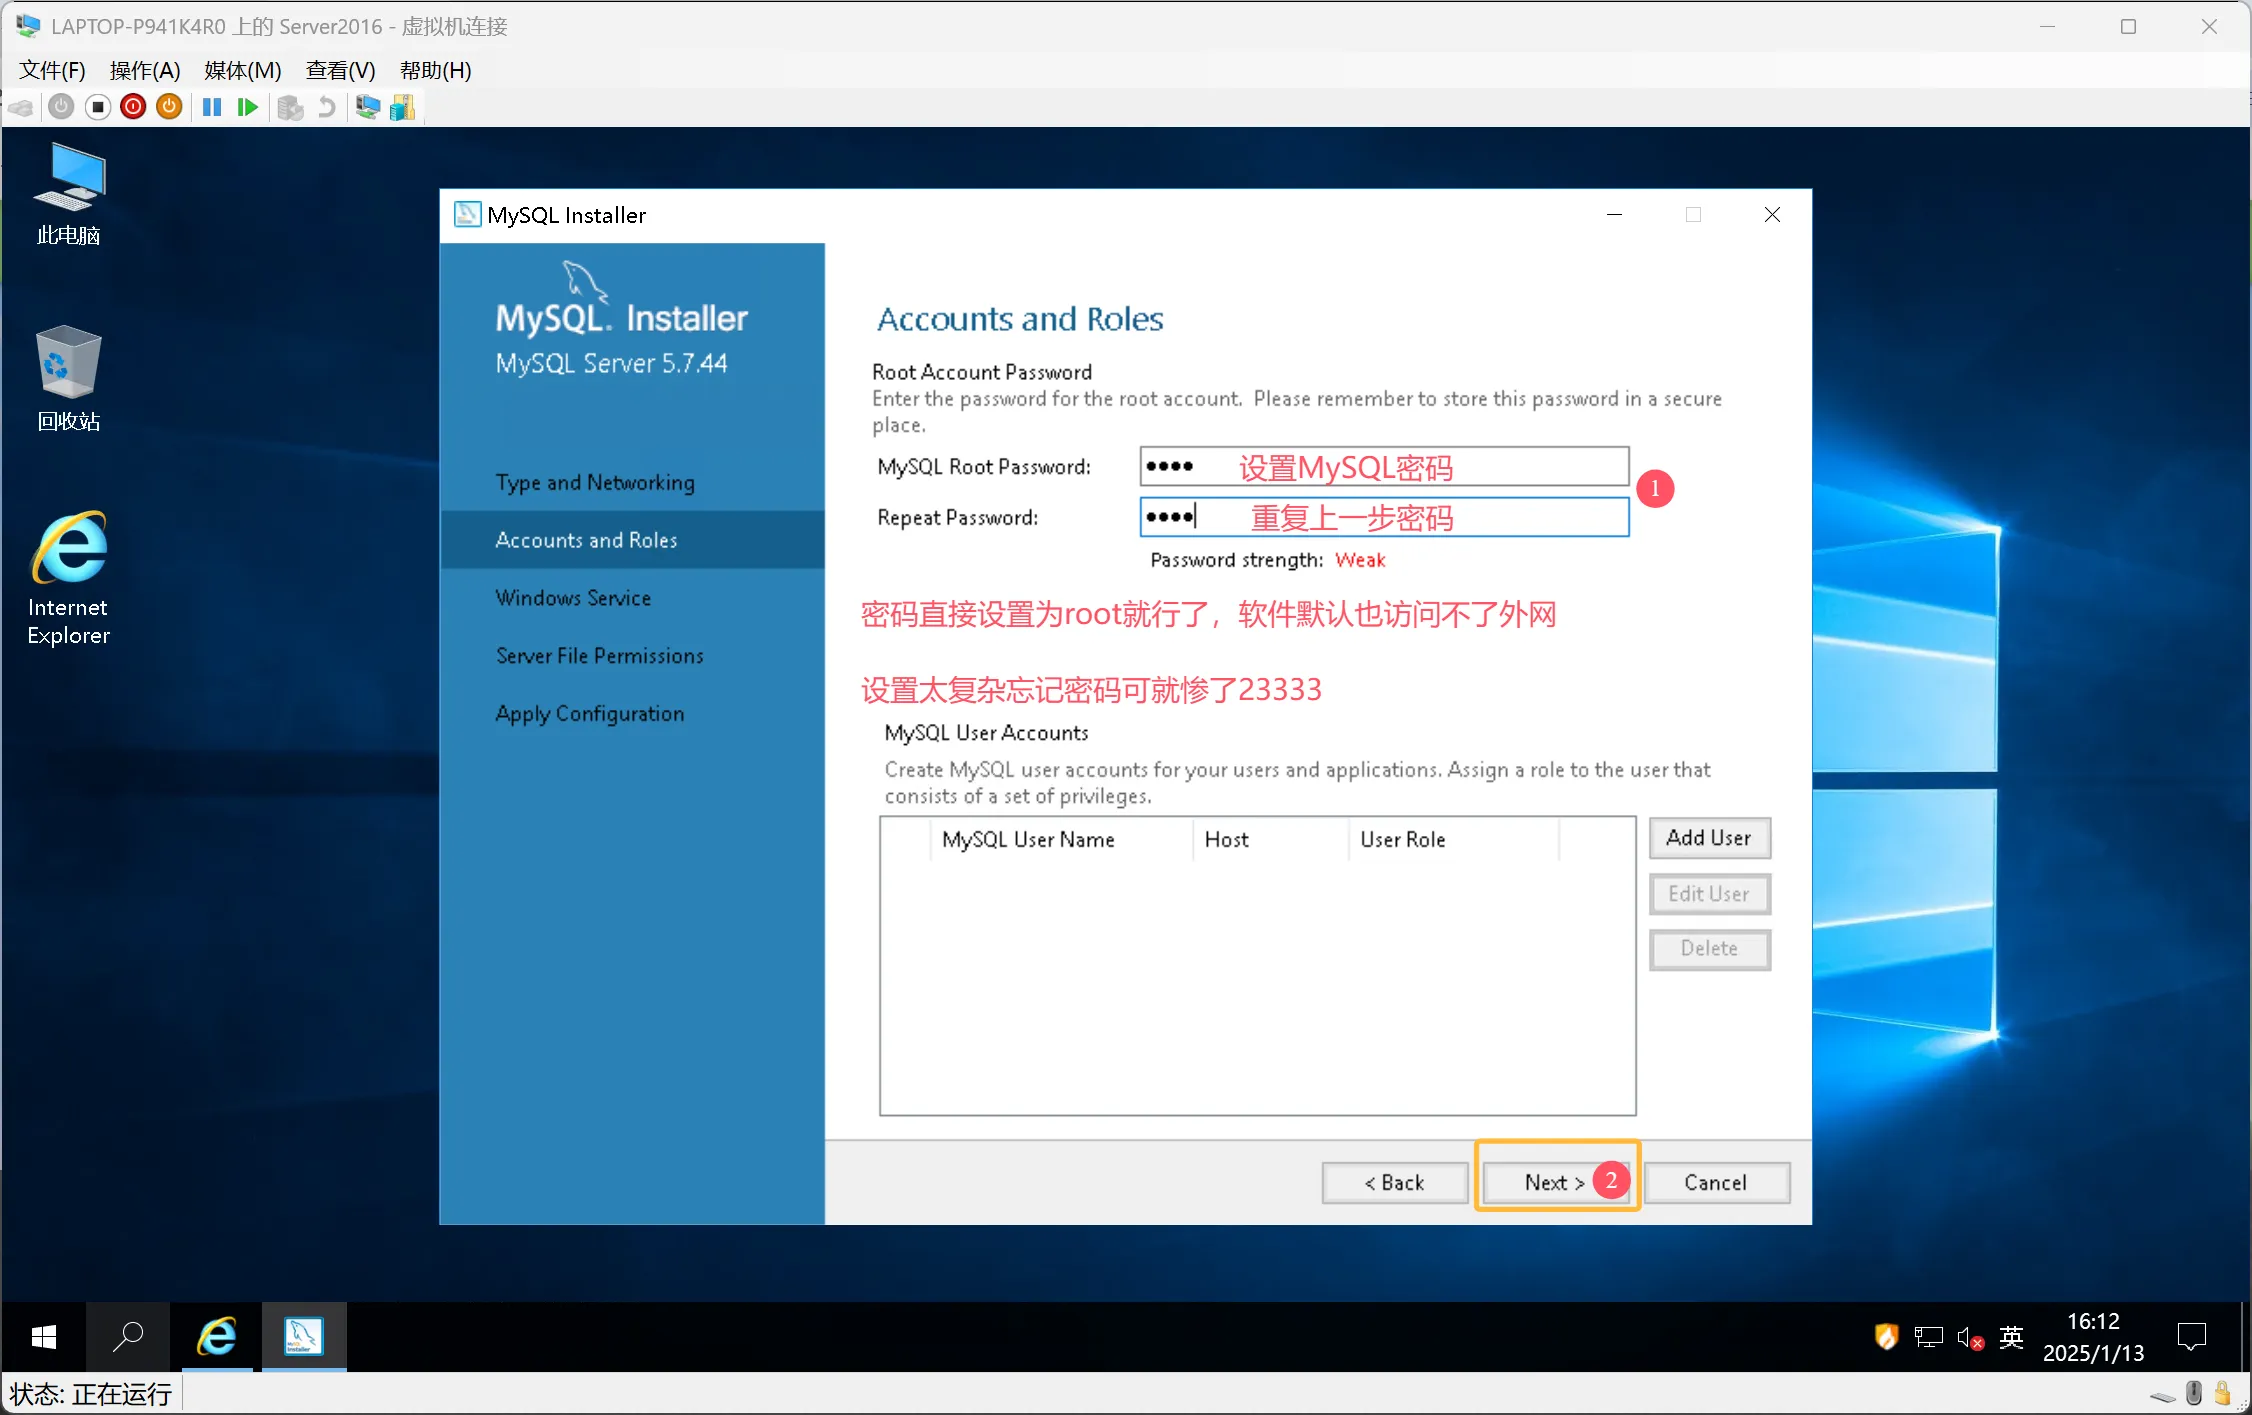Open the action center notification icon
This screenshot has height=1415, width=2252.
tap(2192, 1337)
